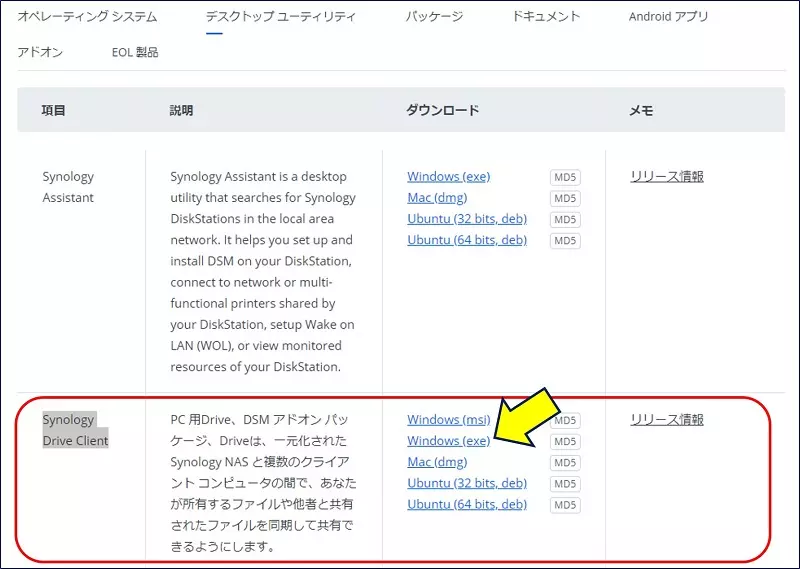Download Drive Client Windows (exe)

click(448, 440)
